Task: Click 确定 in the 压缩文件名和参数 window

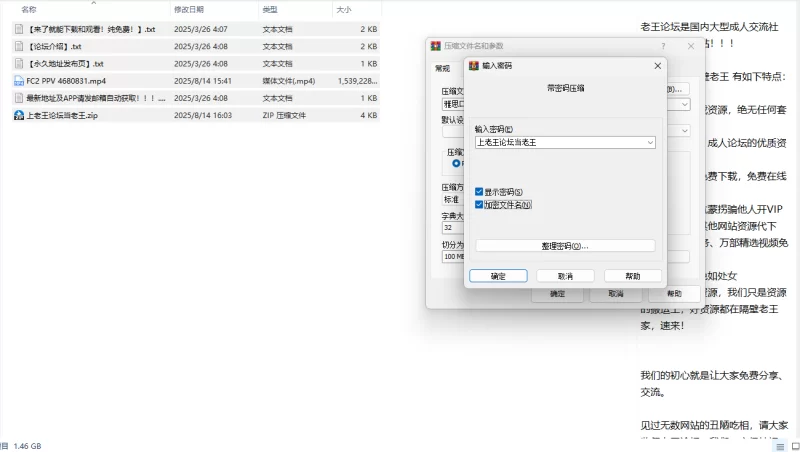Action: coord(557,294)
